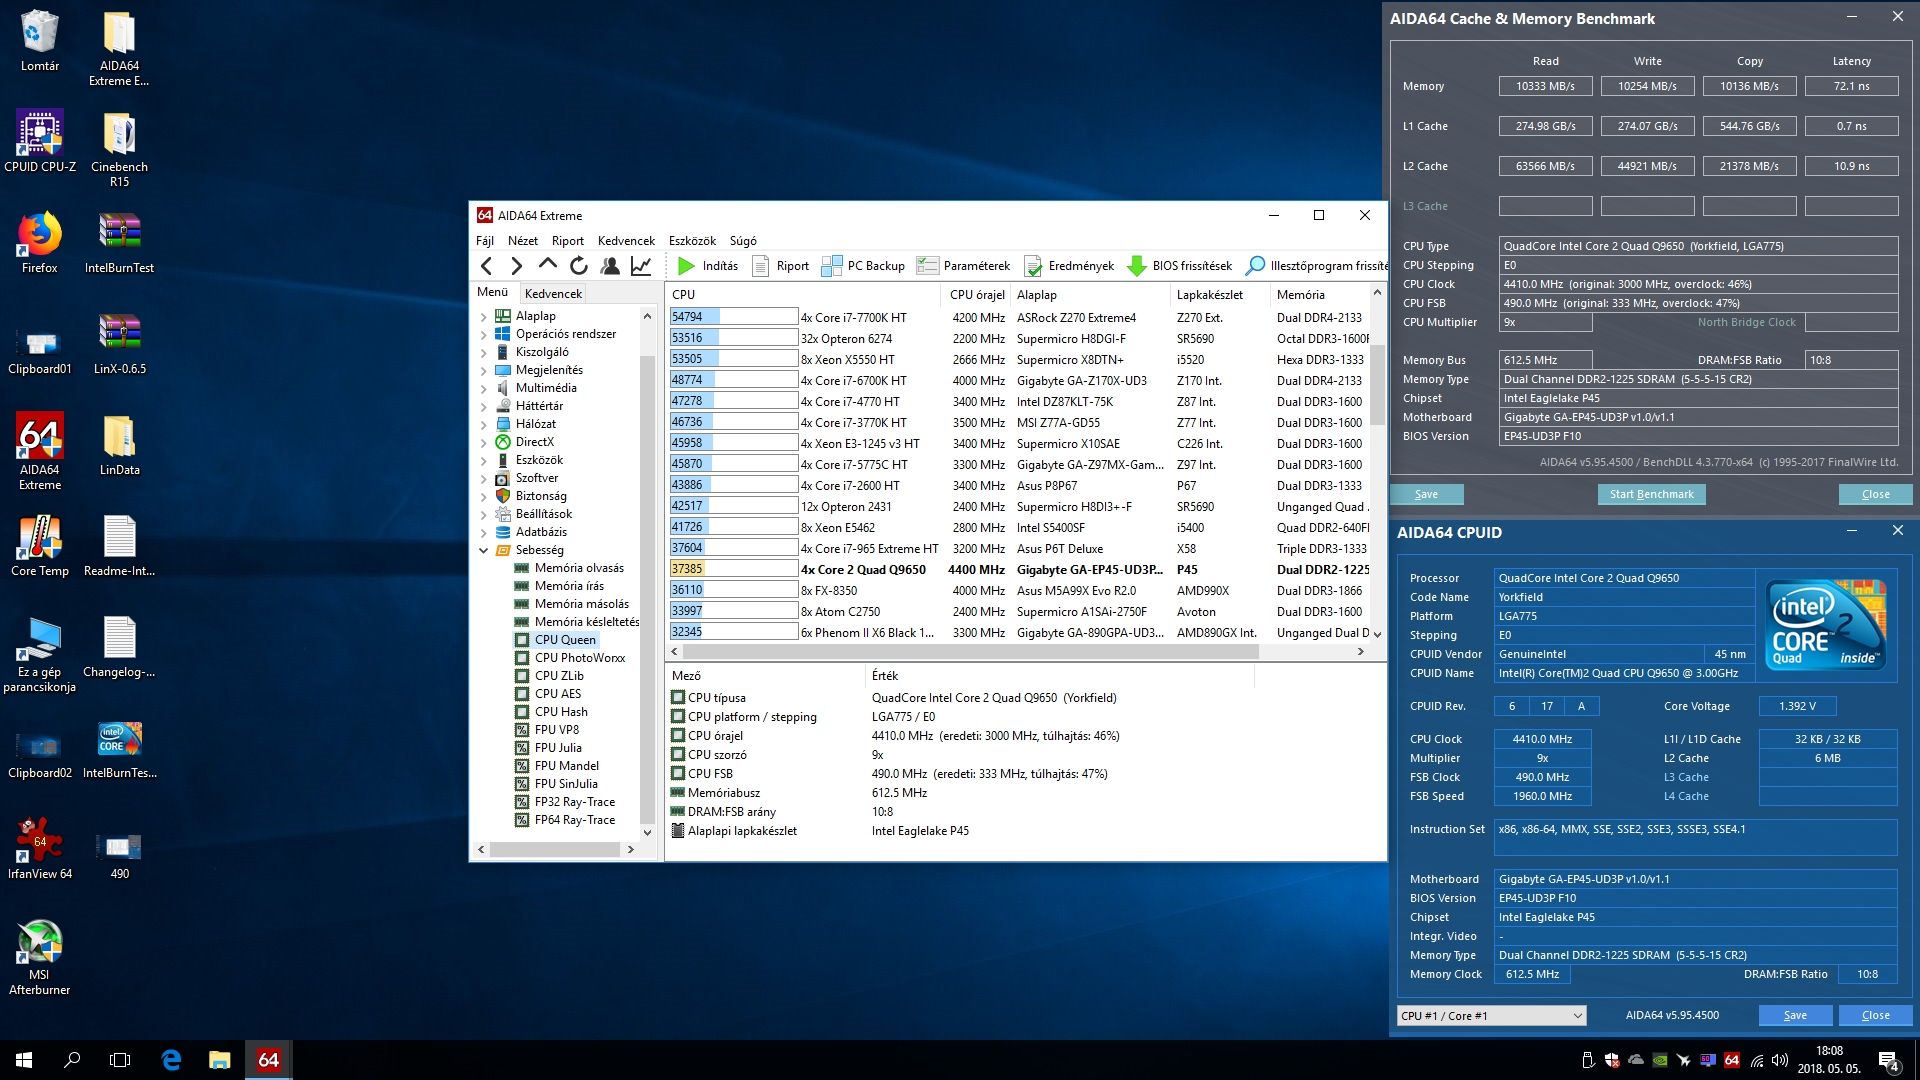Select CPU PhotoWorxx benchmark

point(579,658)
